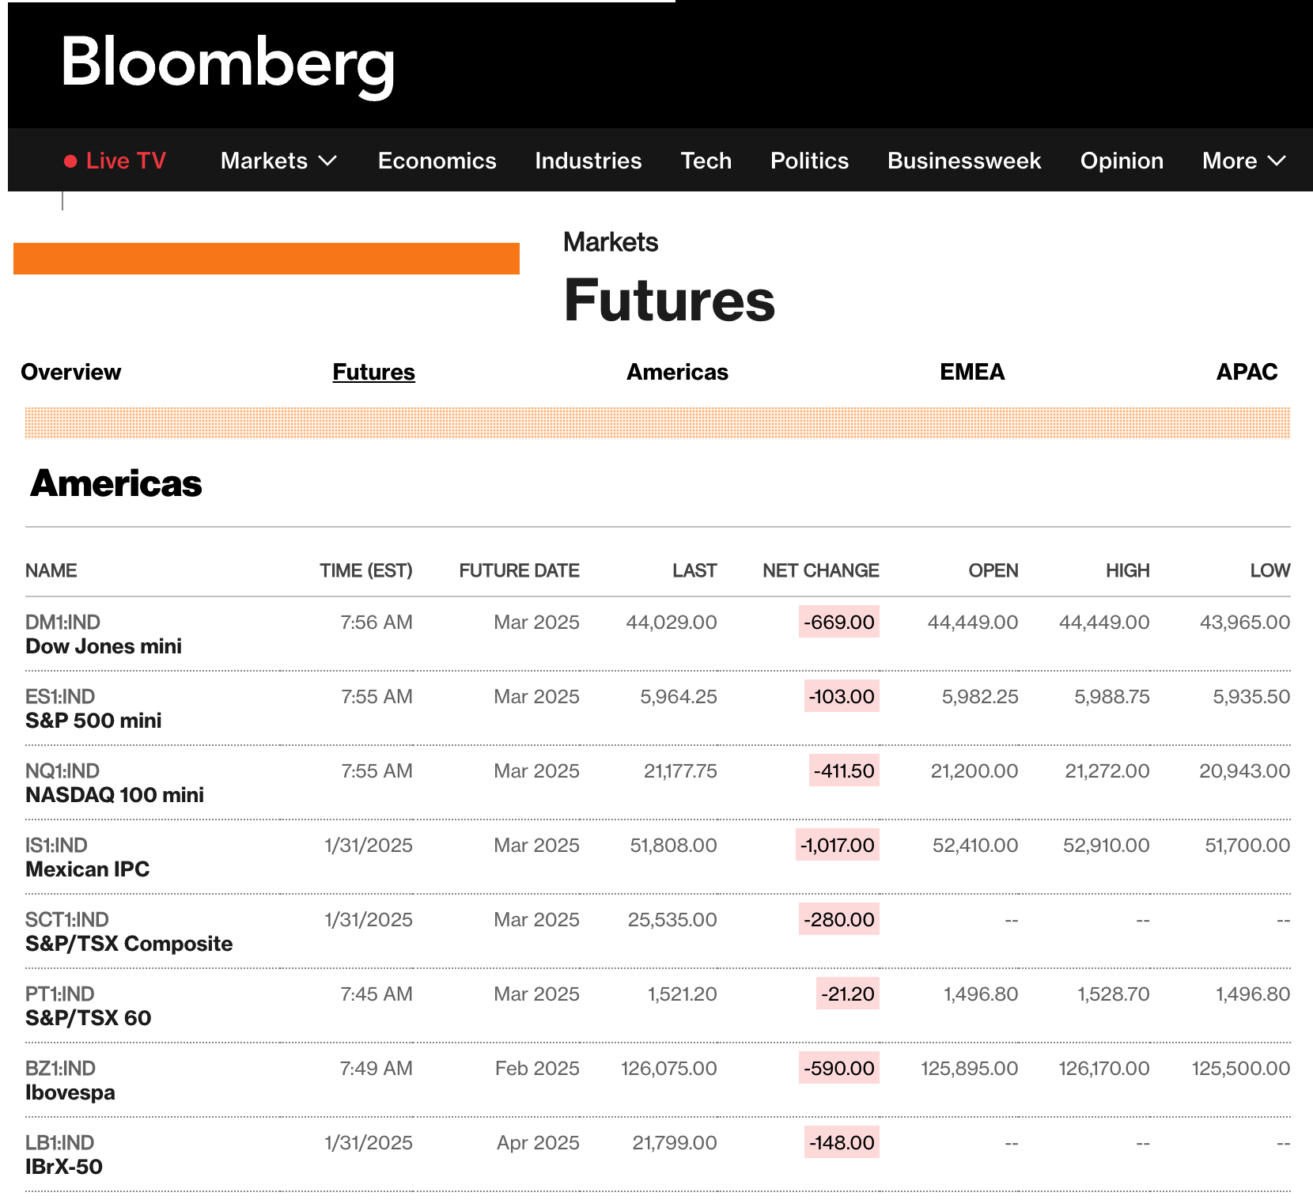This screenshot has width=1313, height=1200.
Task: Select the APAC tab
Action: tap(1246, 372)
